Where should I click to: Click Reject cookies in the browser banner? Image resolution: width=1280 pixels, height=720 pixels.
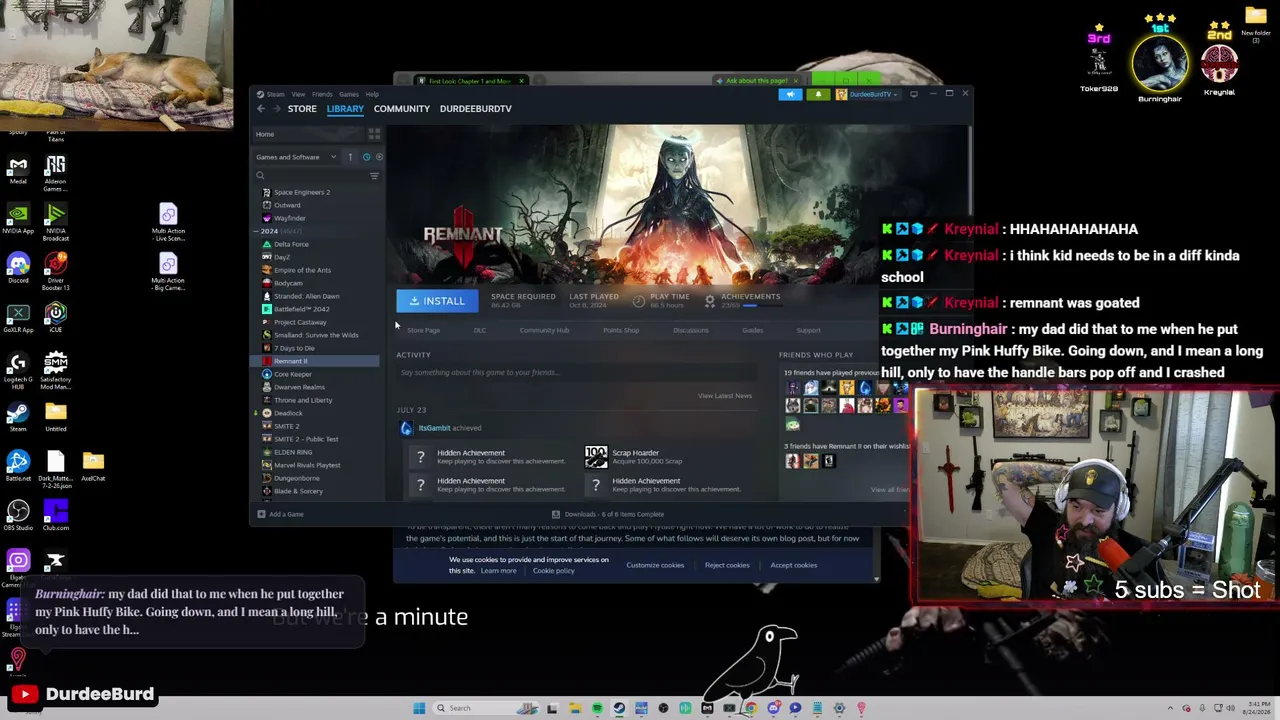click(727, 565)
